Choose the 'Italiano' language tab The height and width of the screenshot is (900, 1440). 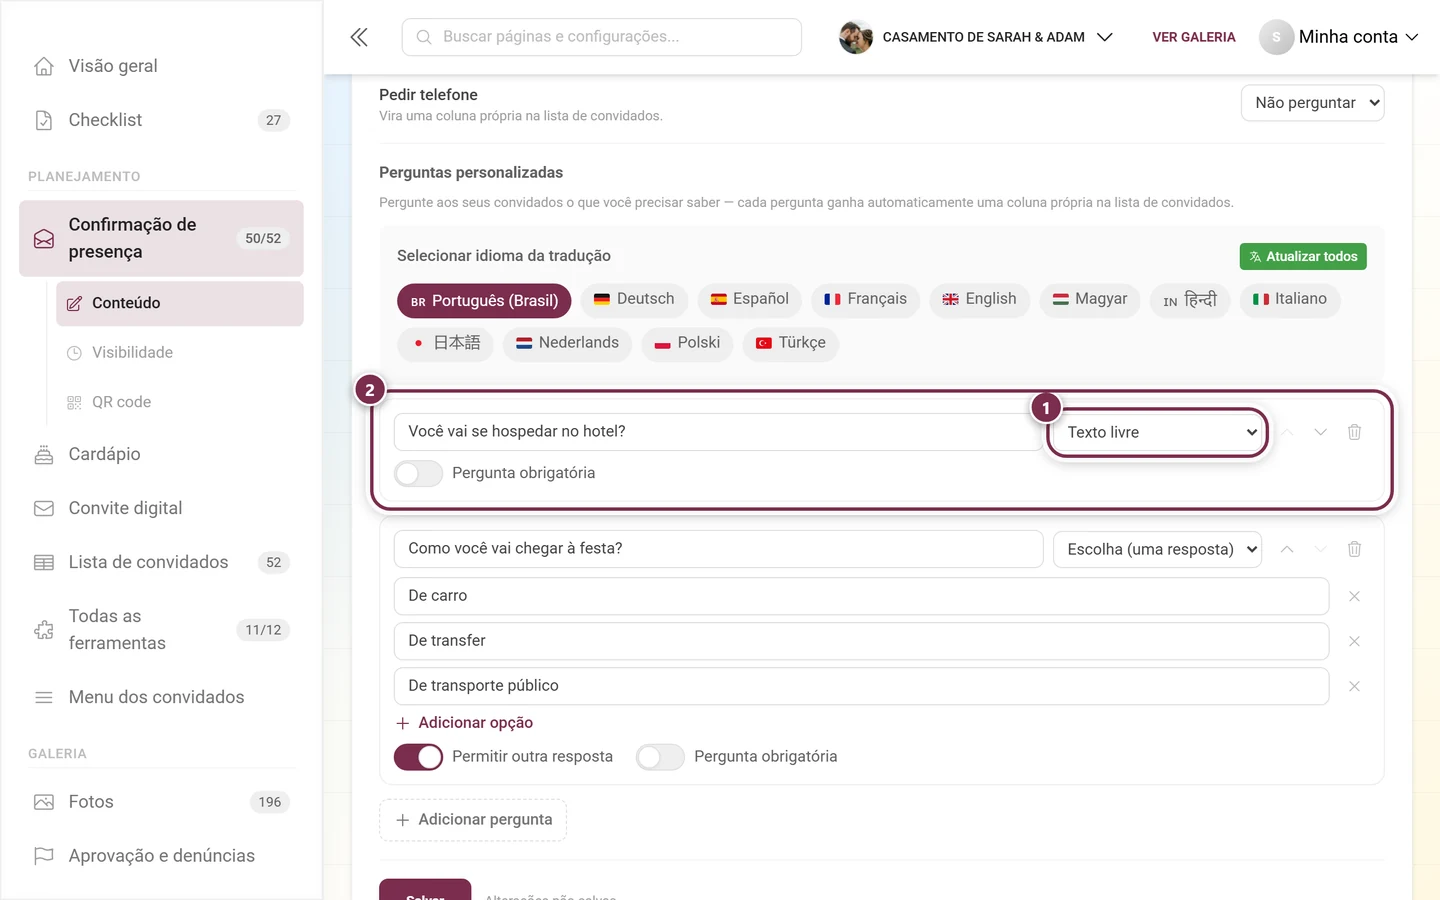(1290, 299)
